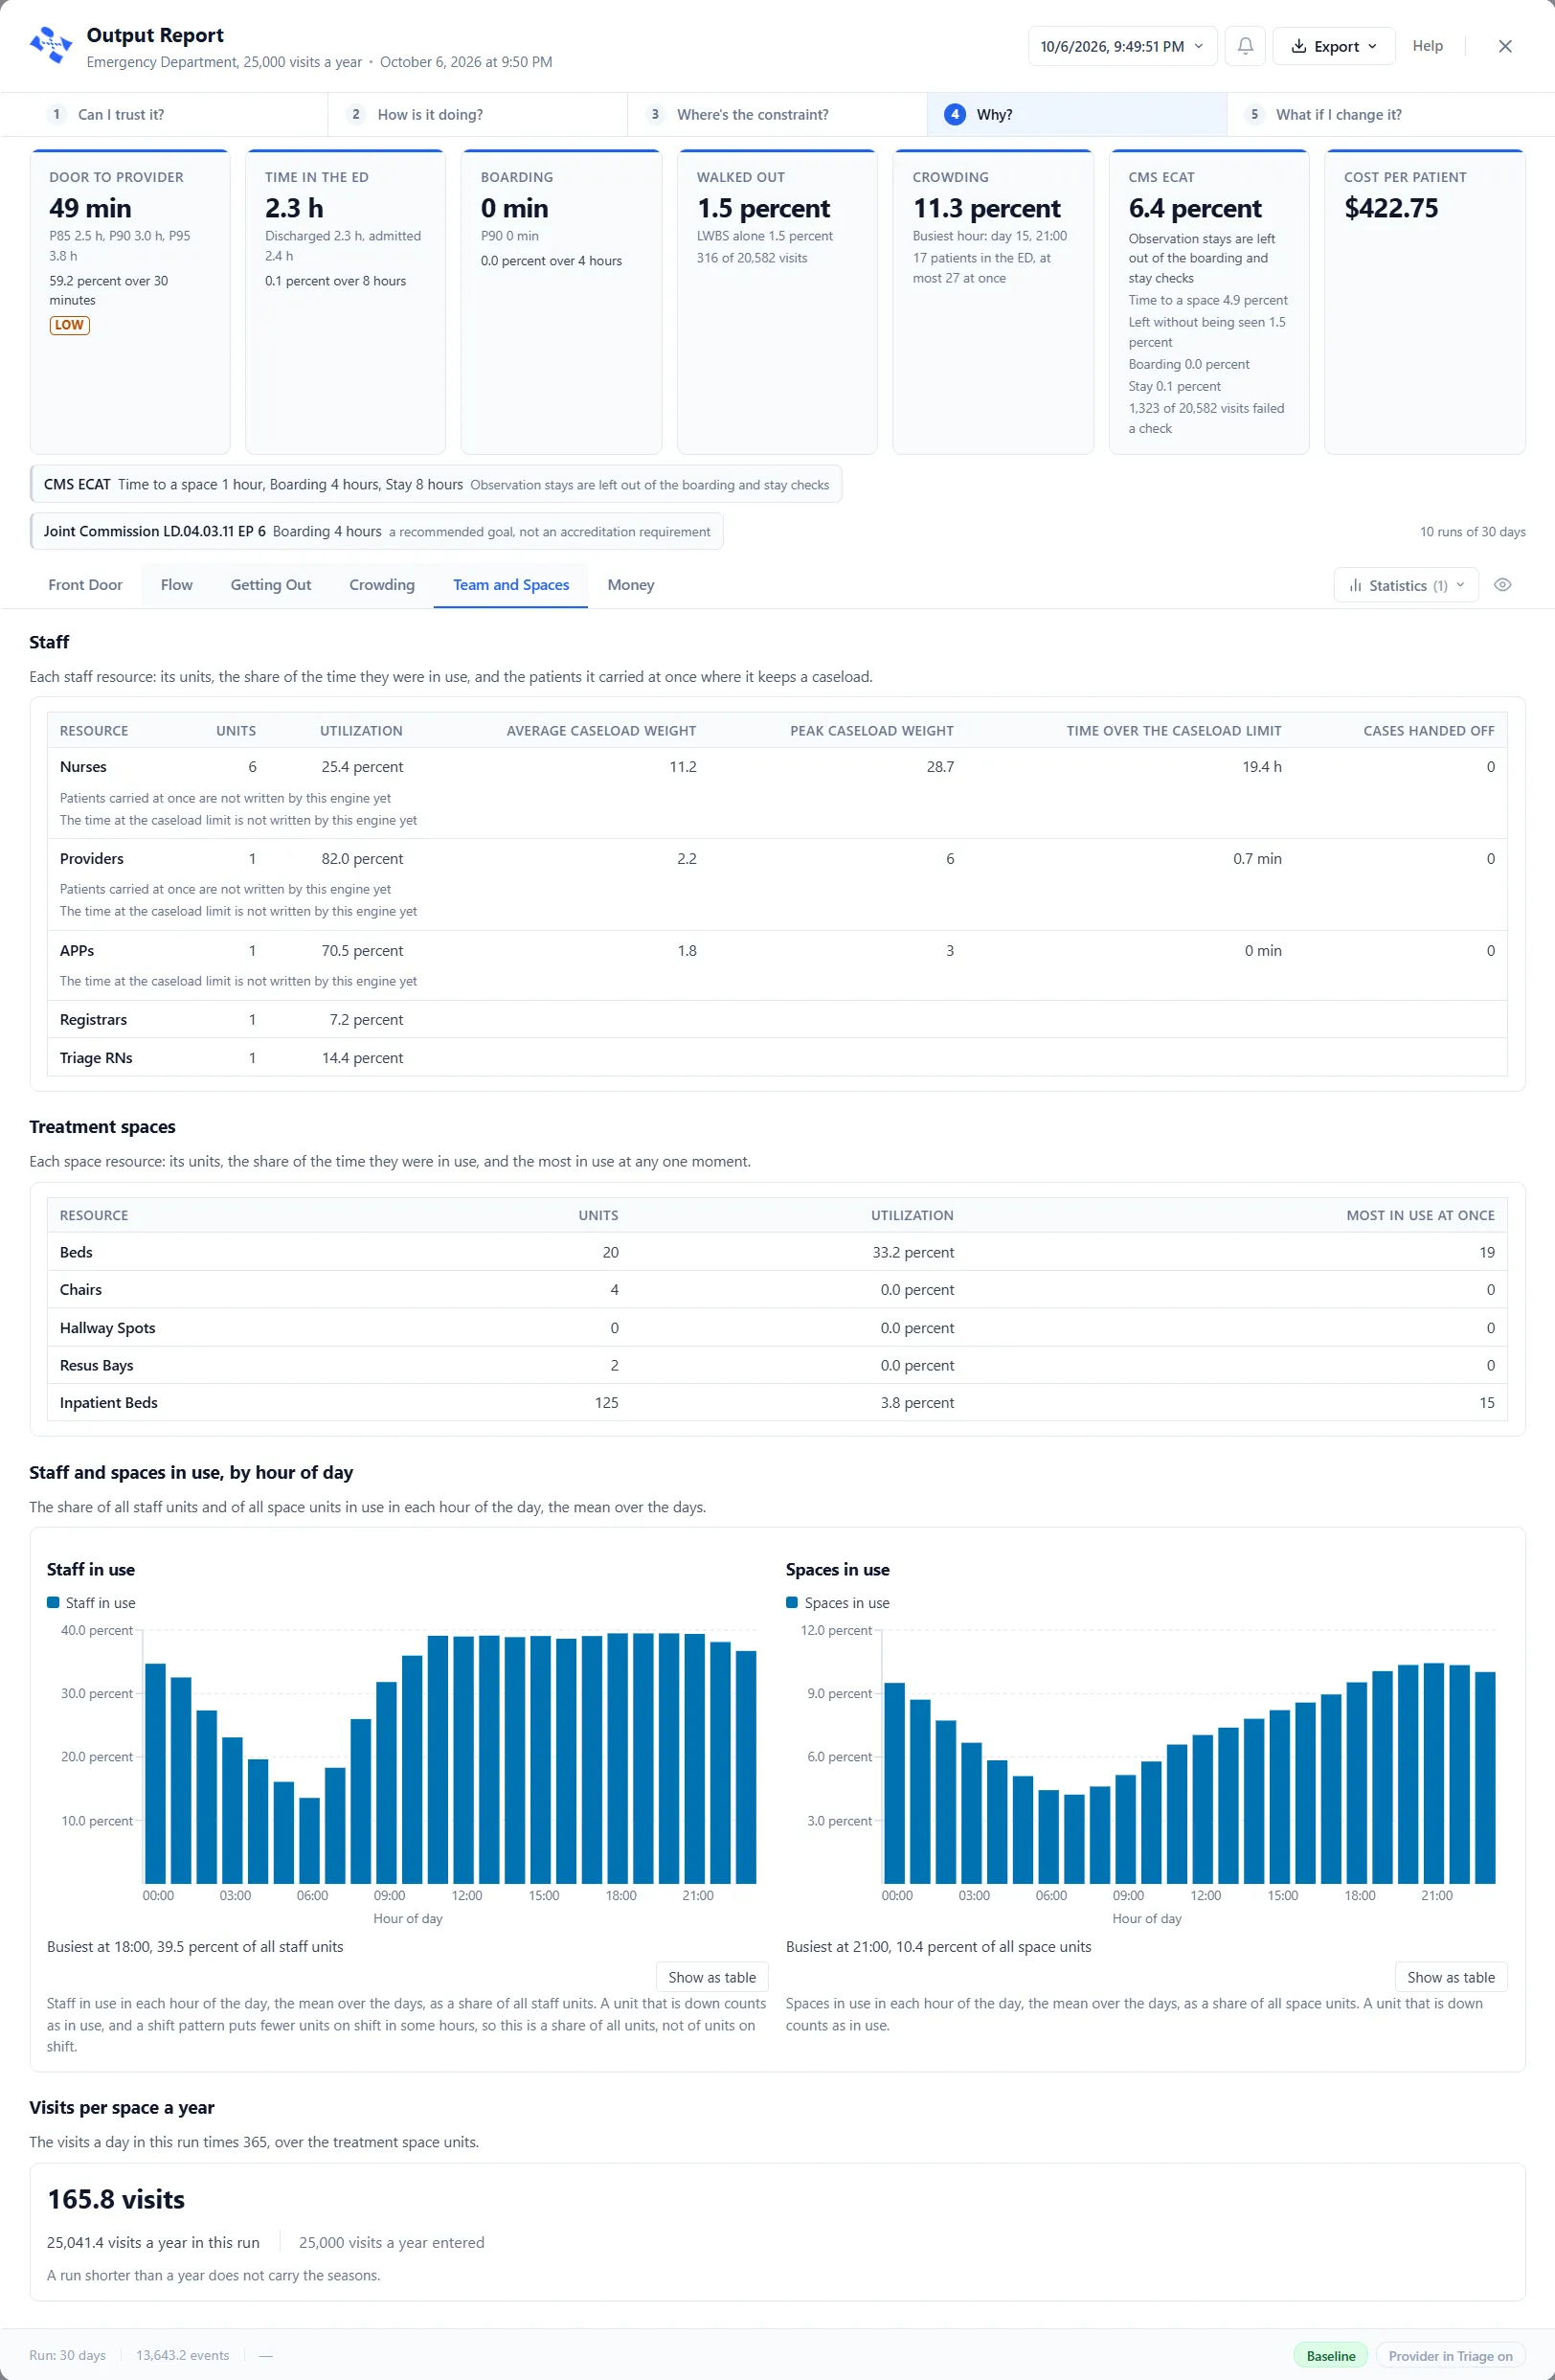This screenshot has height=2380, width=1555.
Task: Go to step 2 How is it doing?
Action: (x=477, y=115)
